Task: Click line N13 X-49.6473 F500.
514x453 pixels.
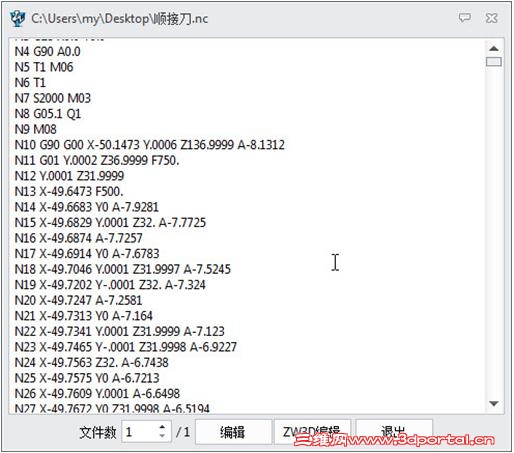Action: [69, 192]
